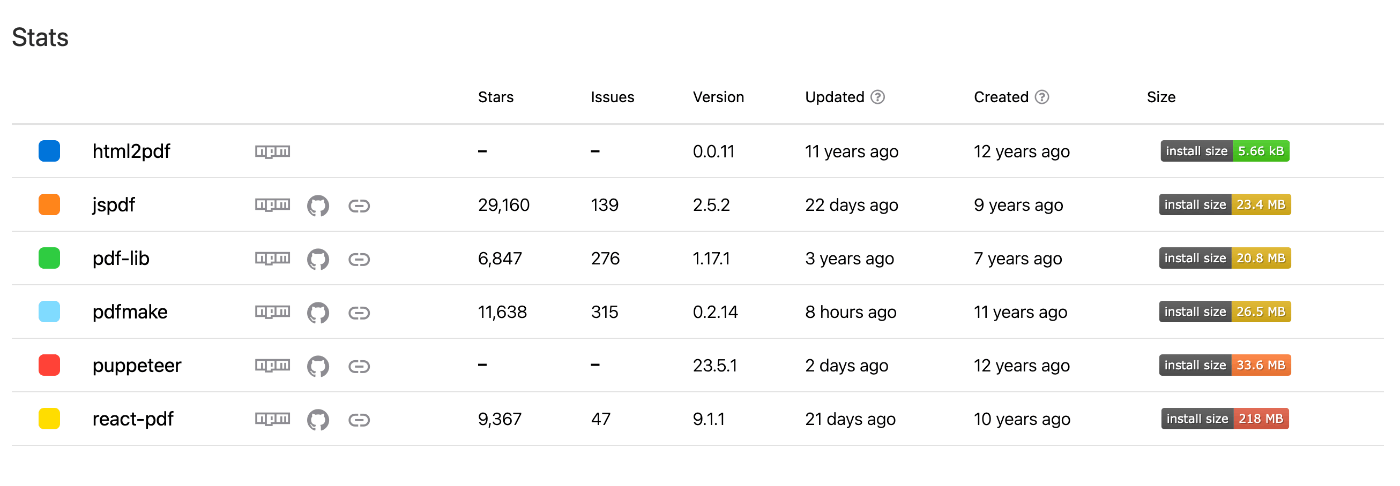Click the help icon next to Updated
This screenshot has width=1400, height=486.
point(878,97)
